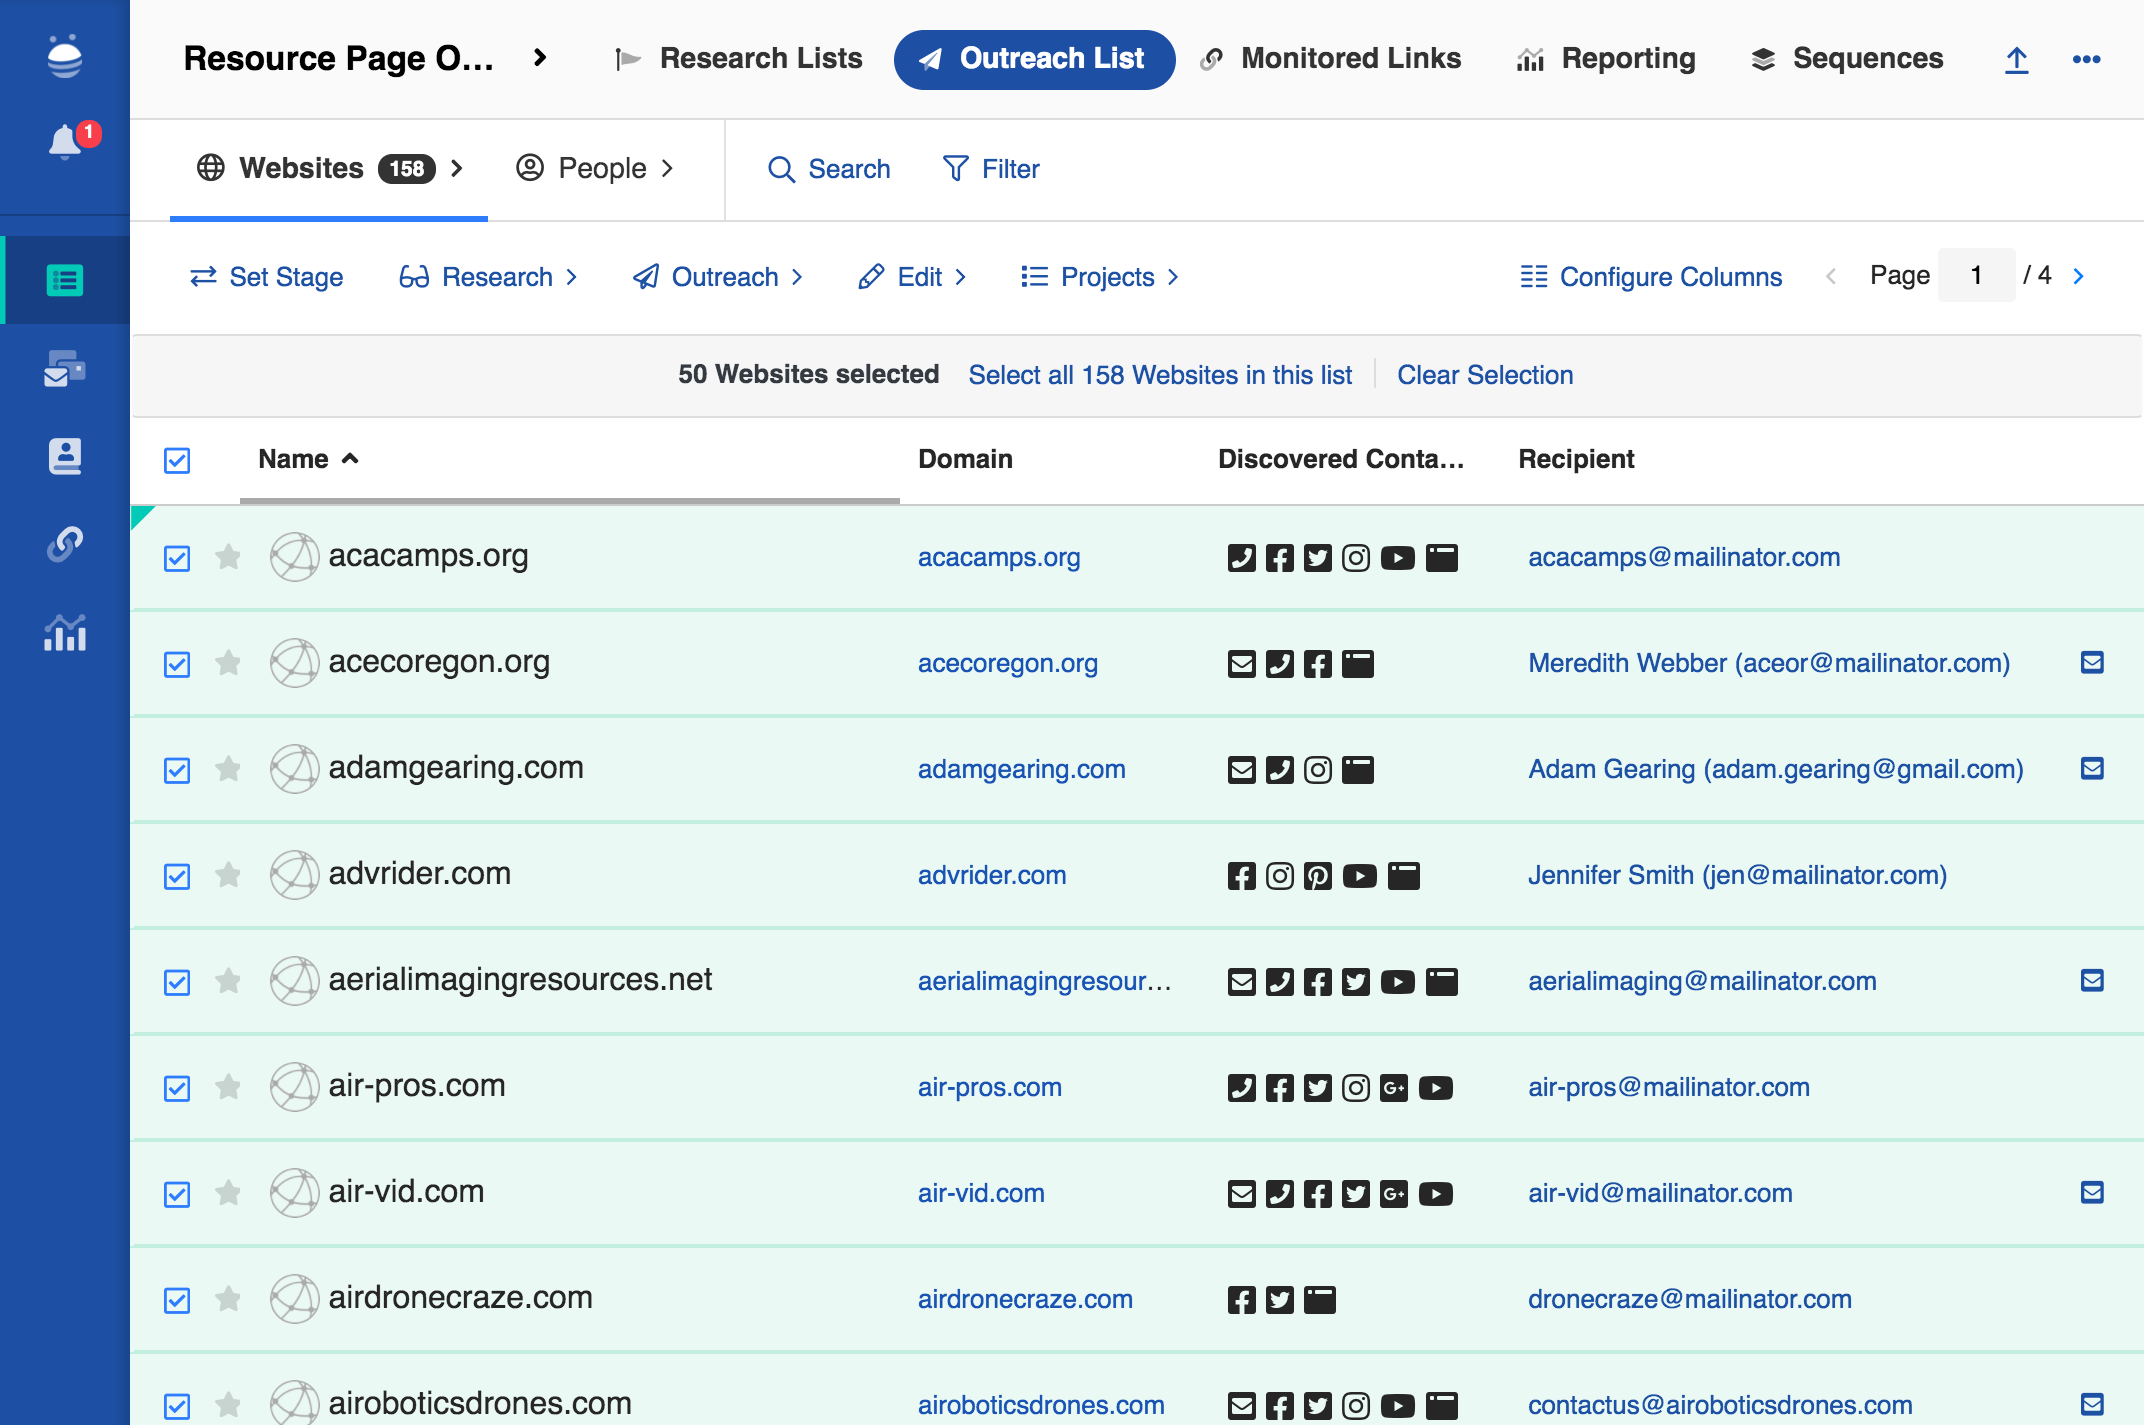Open the three-dots more options menu
Image resolution: width=2144 pixels, height=1425 pixels.
click(2086, 60)
